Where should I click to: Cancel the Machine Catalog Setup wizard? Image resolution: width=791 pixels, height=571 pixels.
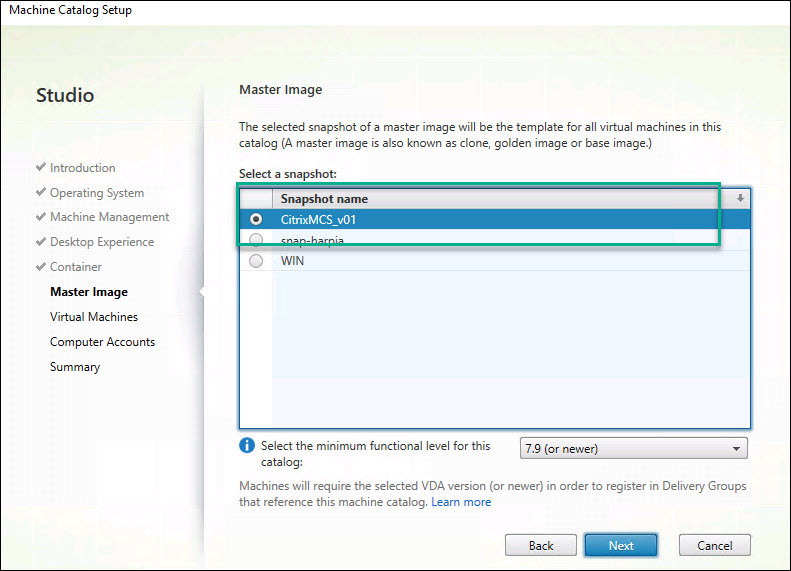(714, 545)
